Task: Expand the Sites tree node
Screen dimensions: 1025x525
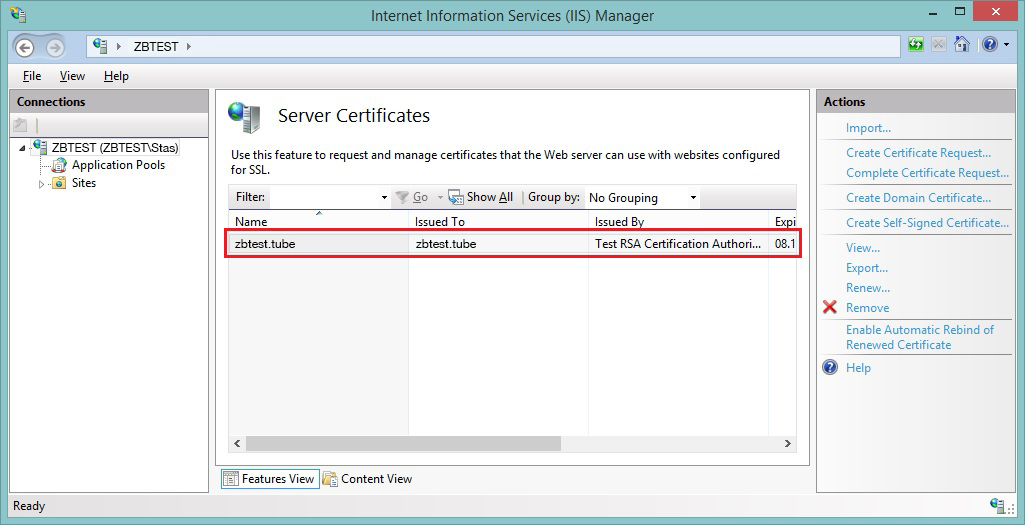Action: [x=42, y=184]
